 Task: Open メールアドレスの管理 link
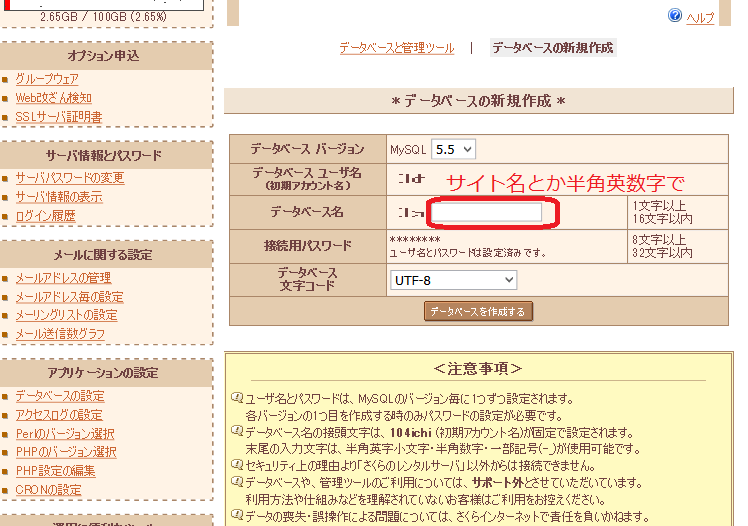point(63,278)
